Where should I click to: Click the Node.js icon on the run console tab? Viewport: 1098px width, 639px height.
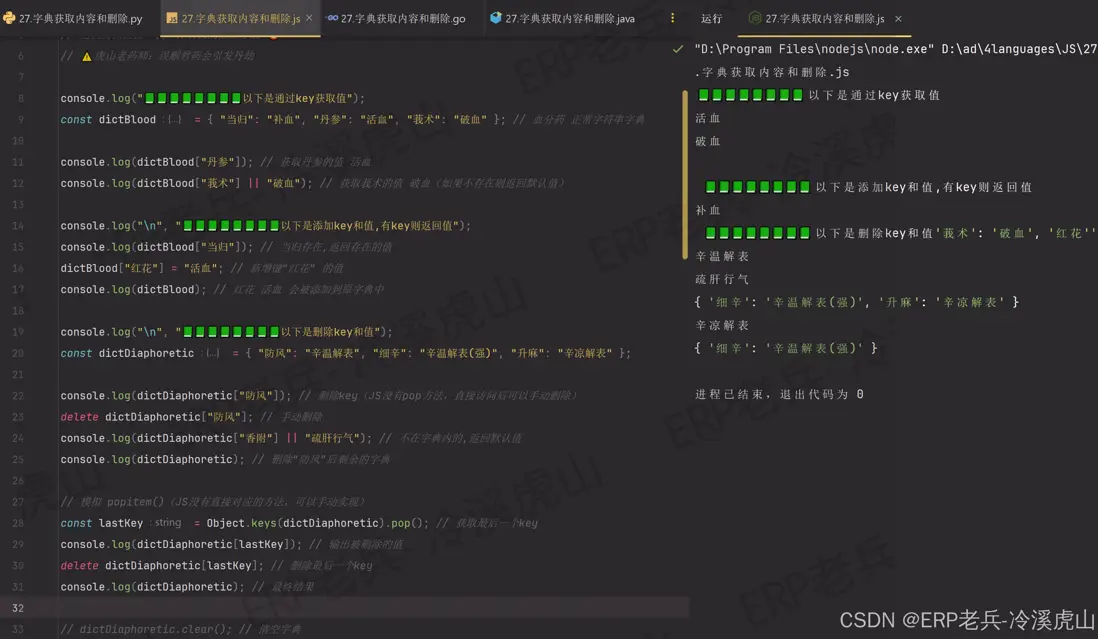click(753, 17)
